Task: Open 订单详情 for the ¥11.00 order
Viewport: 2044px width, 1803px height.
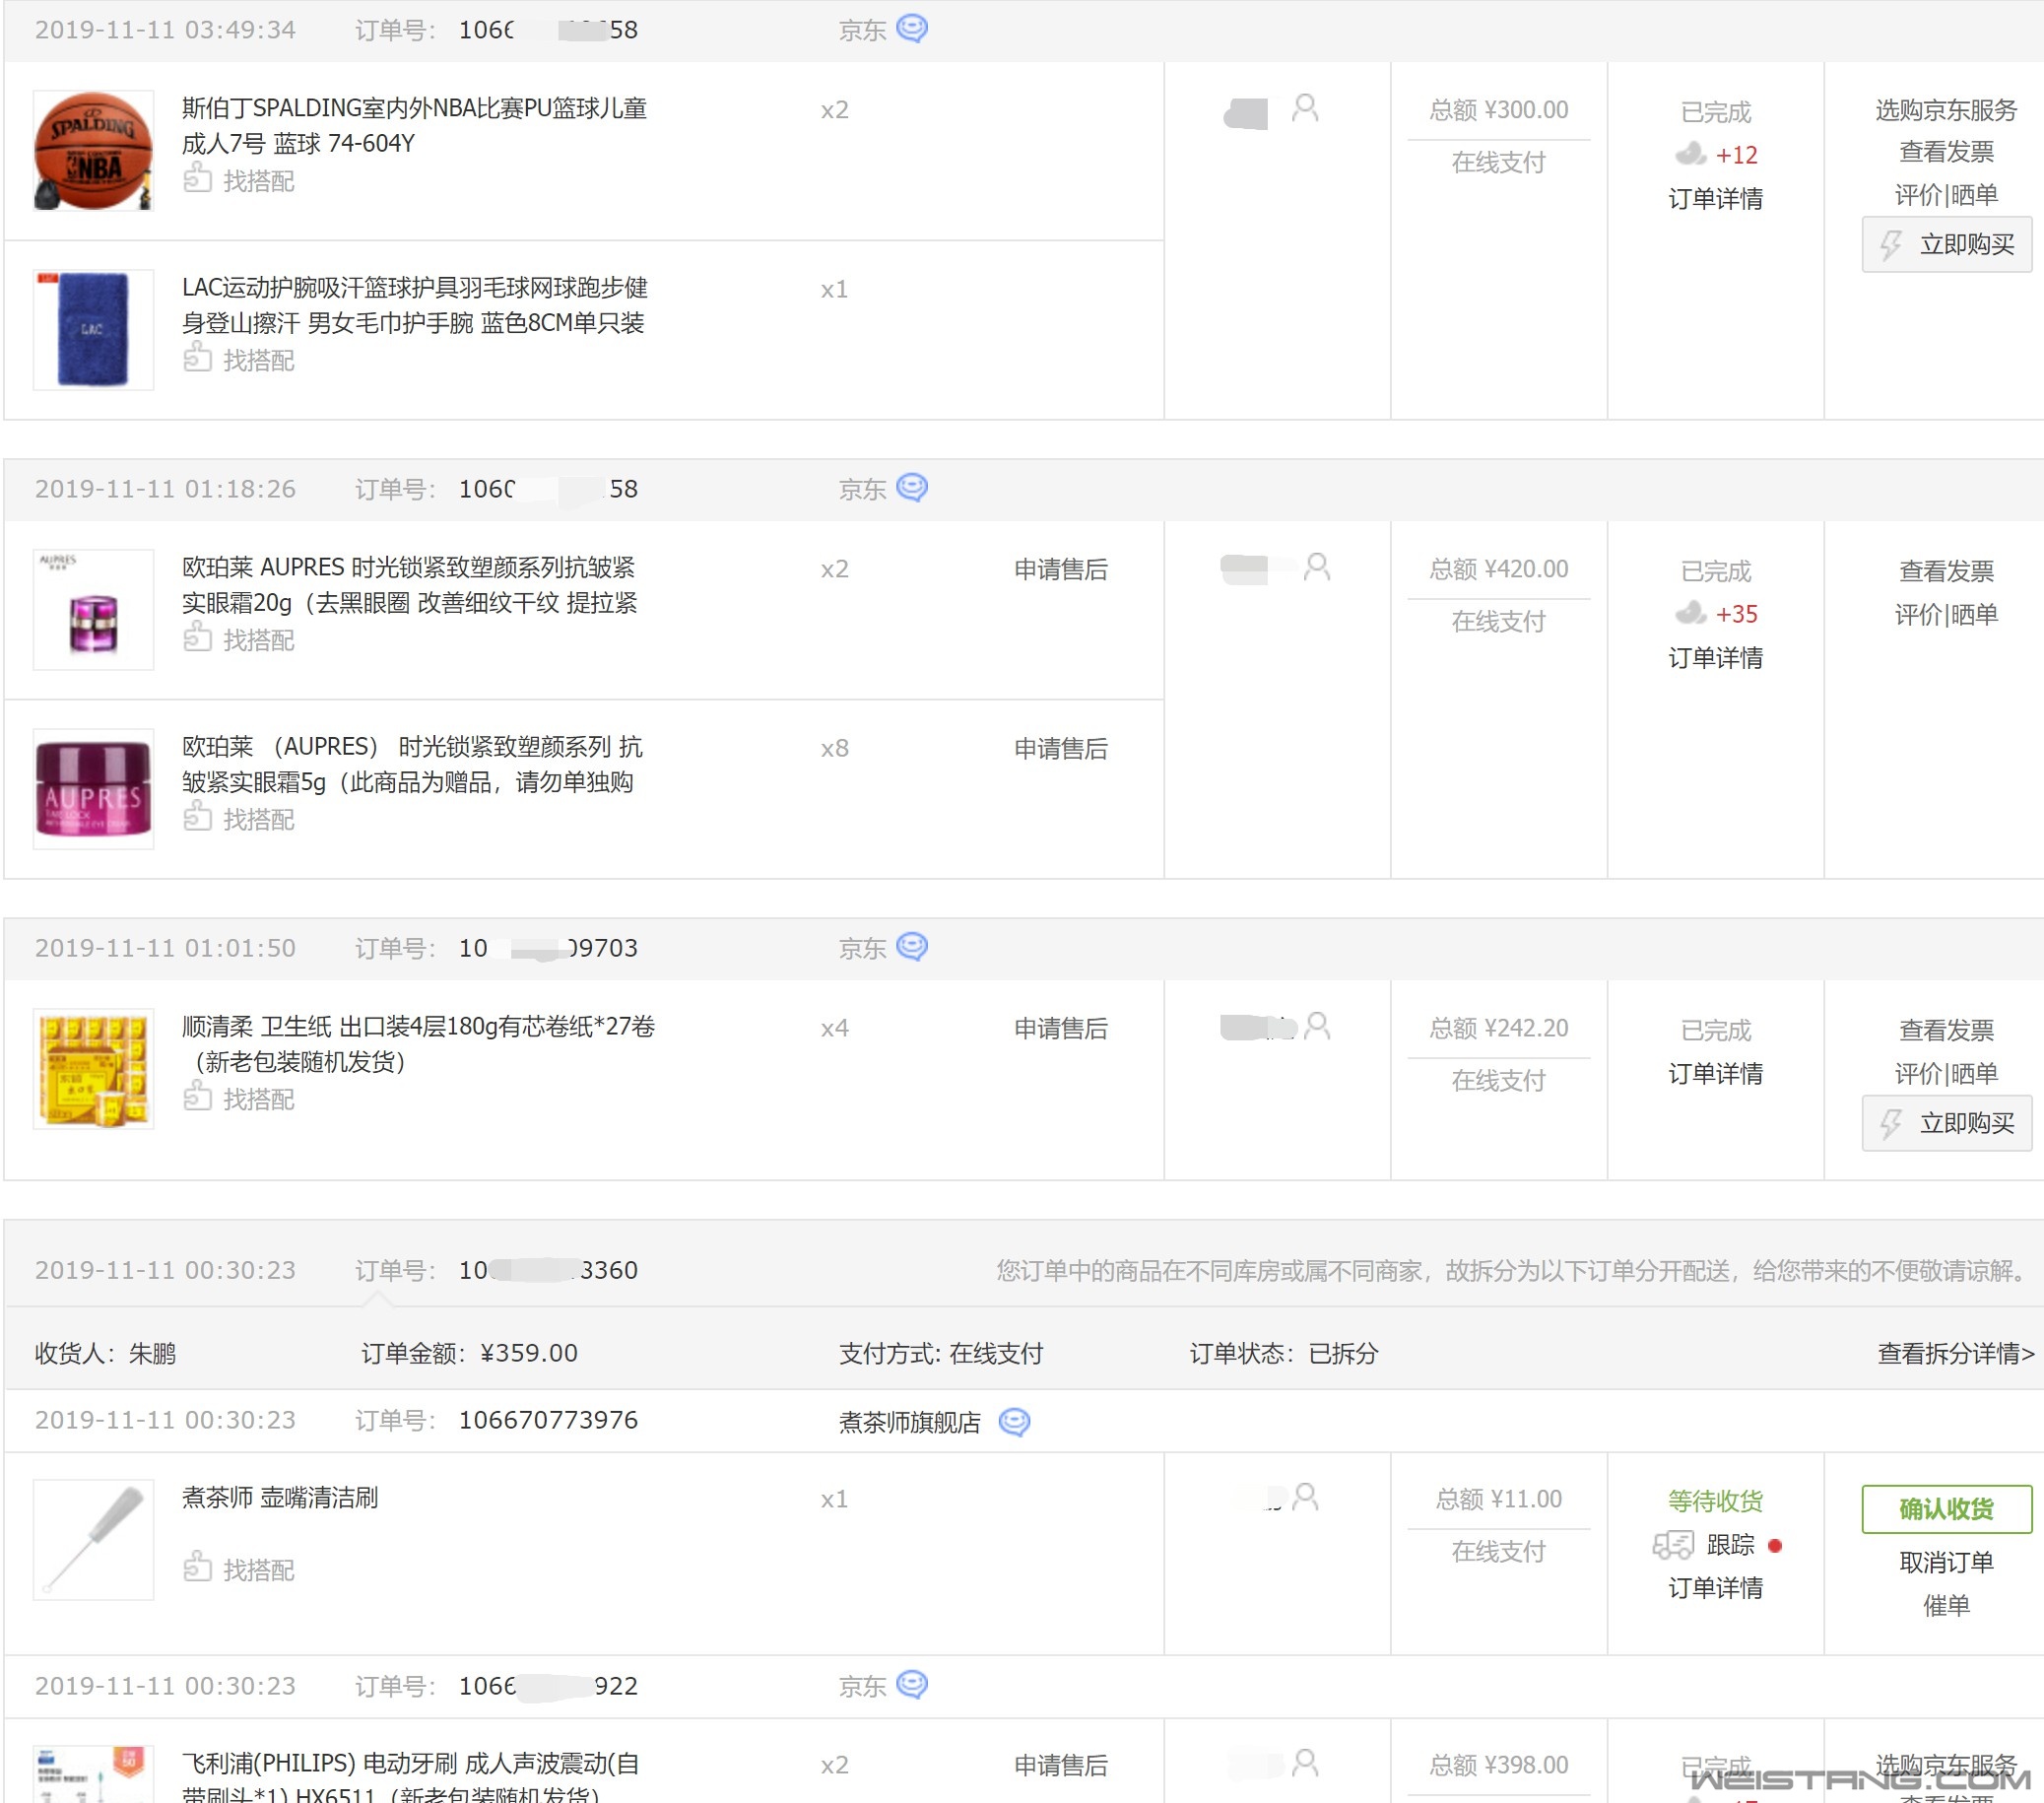Action: pyautogui.click(x=1715, y=1587)
